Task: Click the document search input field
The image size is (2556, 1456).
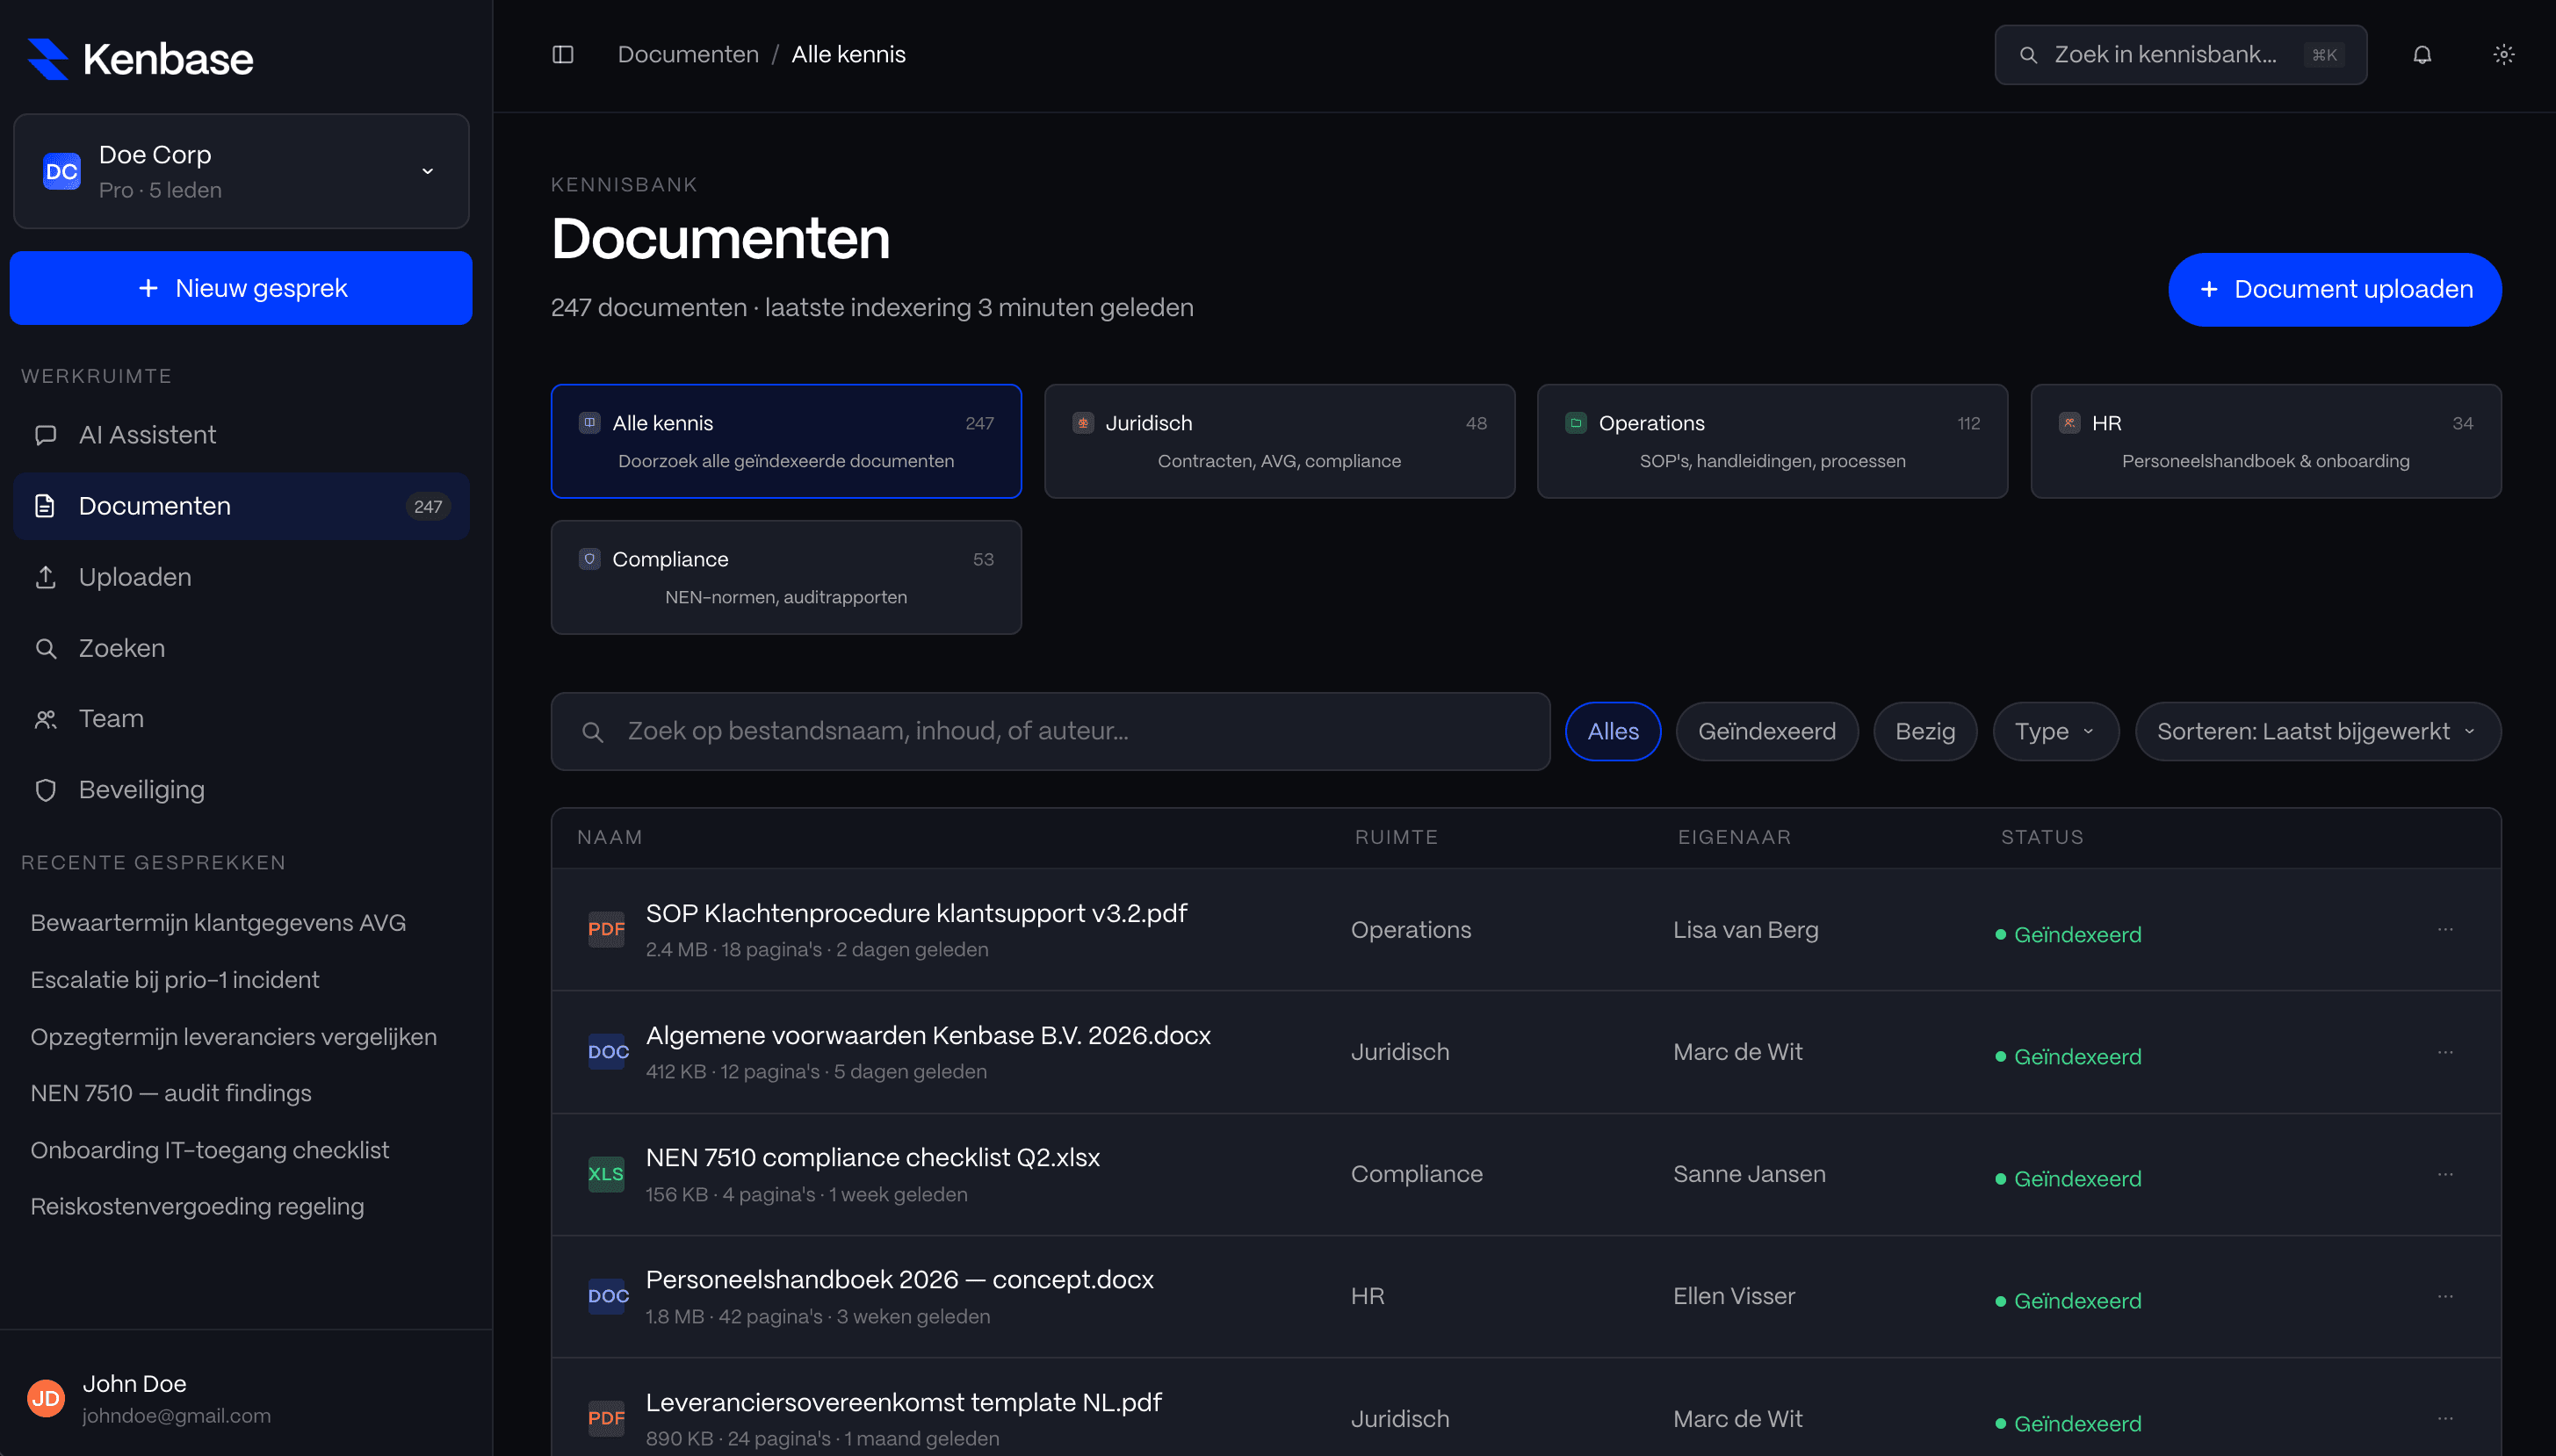Action: 1049,731
